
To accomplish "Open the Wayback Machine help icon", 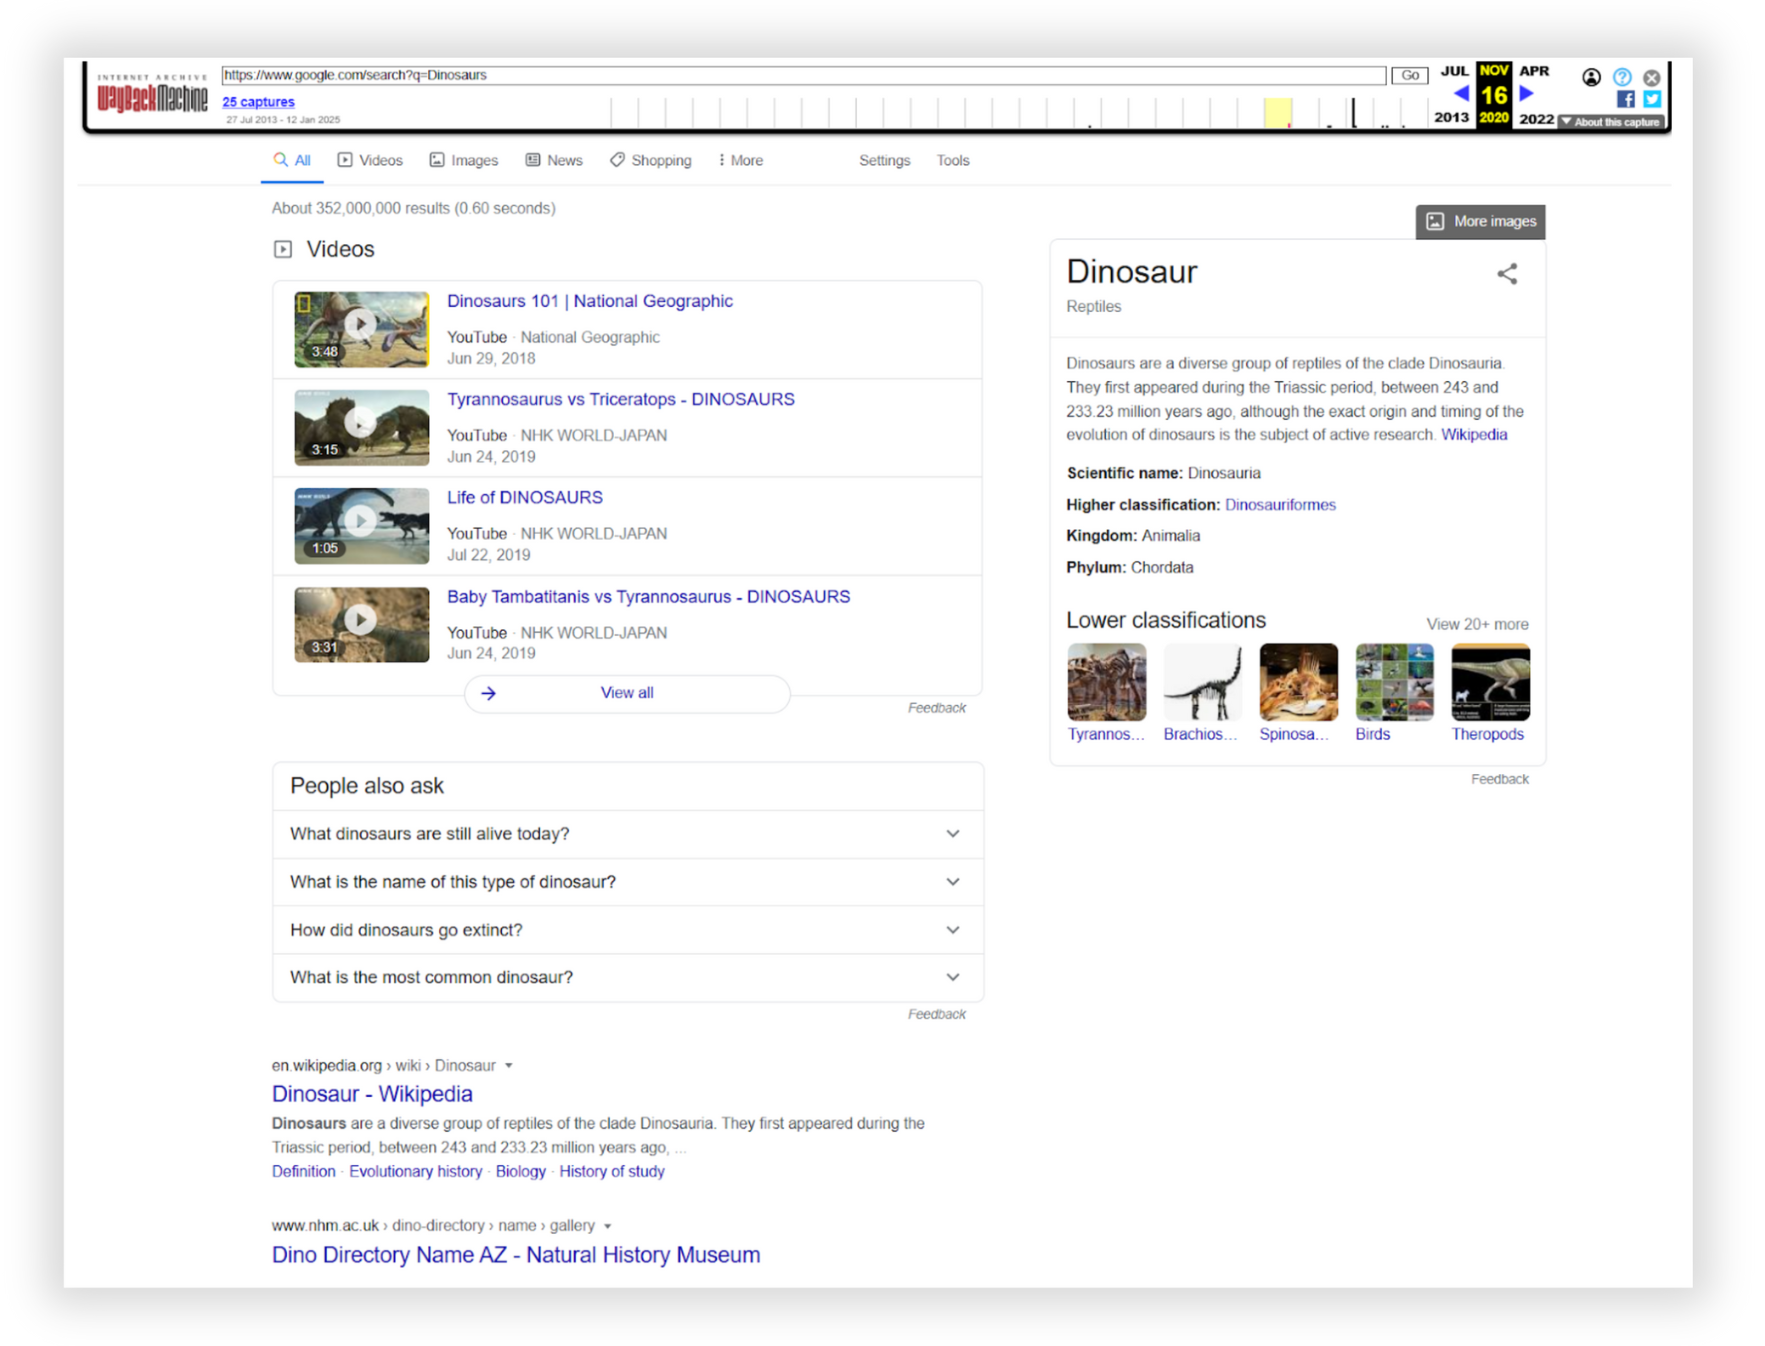I will (x=1622, y=77).
